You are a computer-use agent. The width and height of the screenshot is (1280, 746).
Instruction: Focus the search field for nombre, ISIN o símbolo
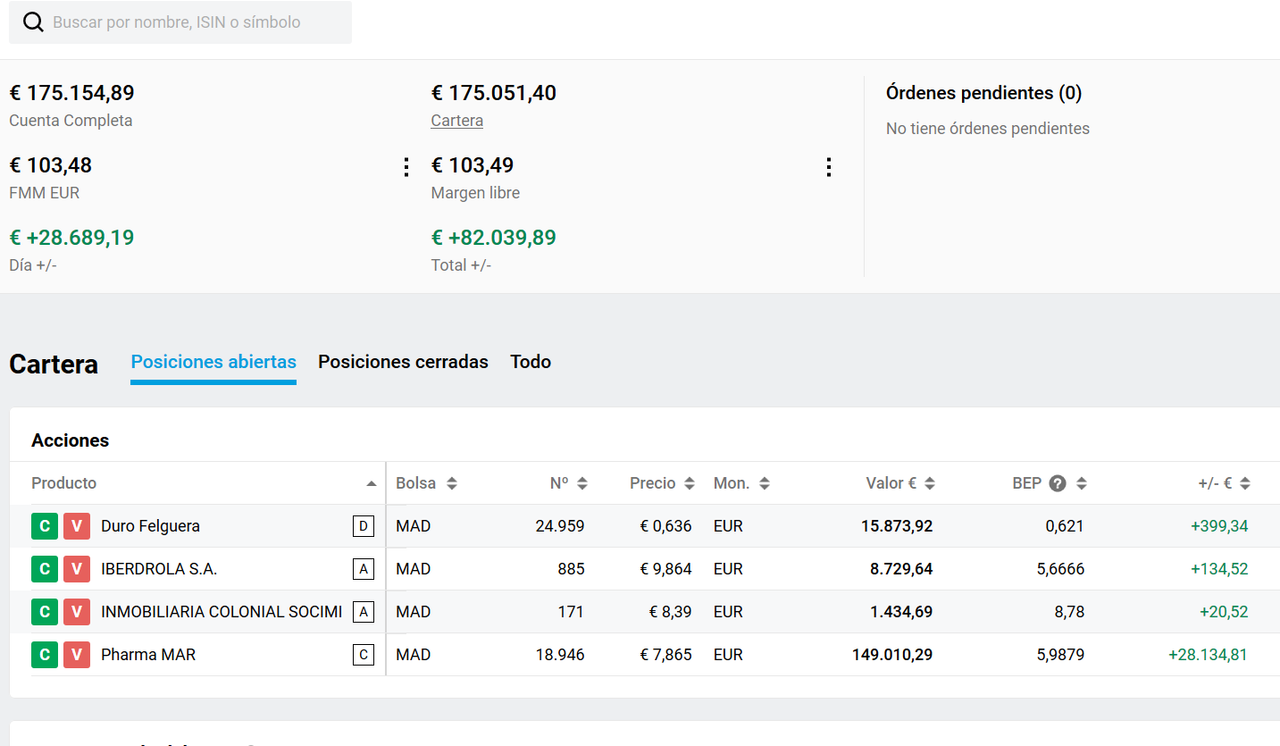180,22
